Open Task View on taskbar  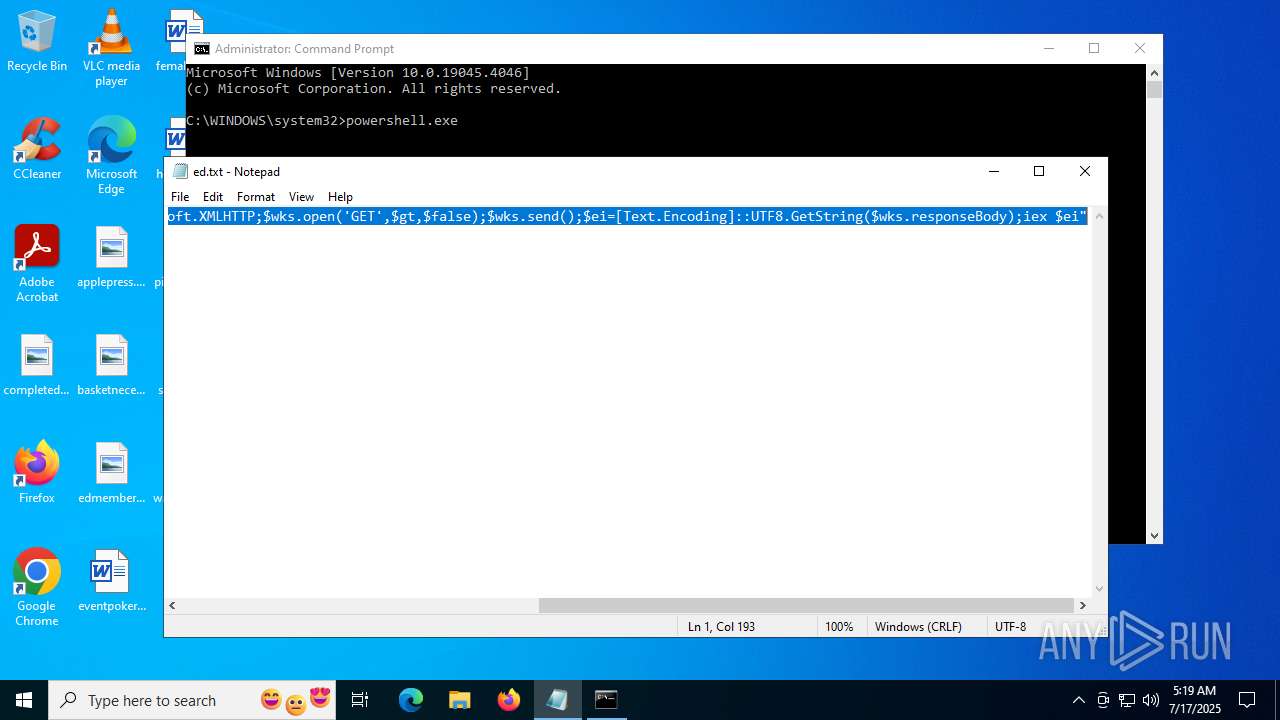(x=360, y=700)
